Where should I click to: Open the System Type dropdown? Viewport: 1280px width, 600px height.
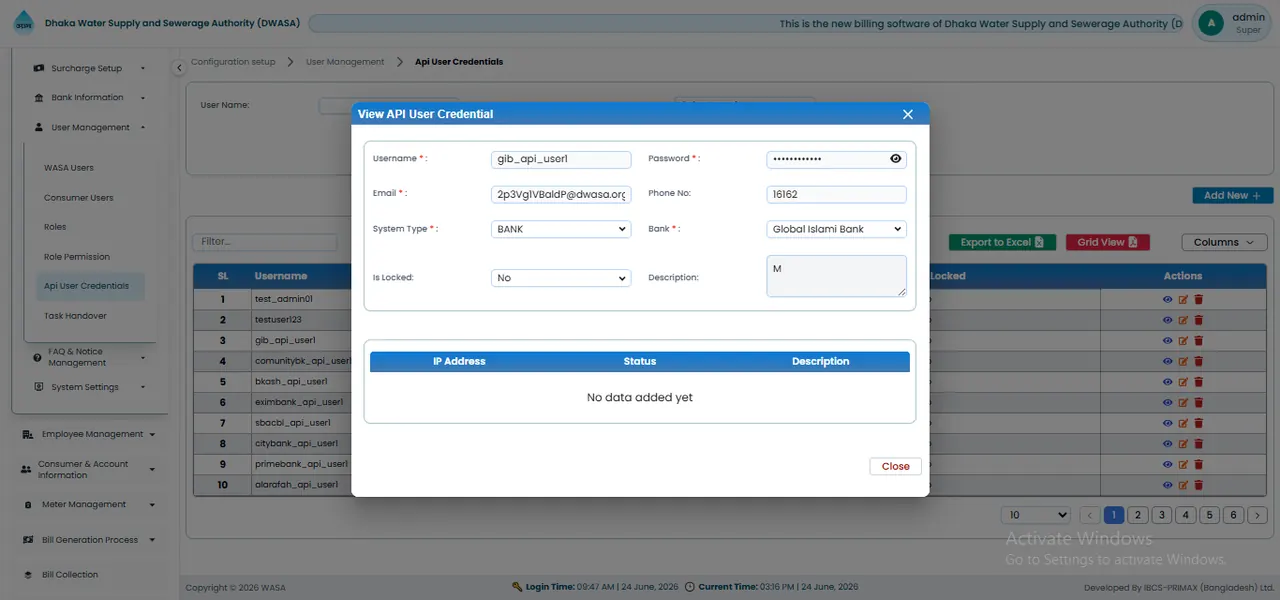561,229
